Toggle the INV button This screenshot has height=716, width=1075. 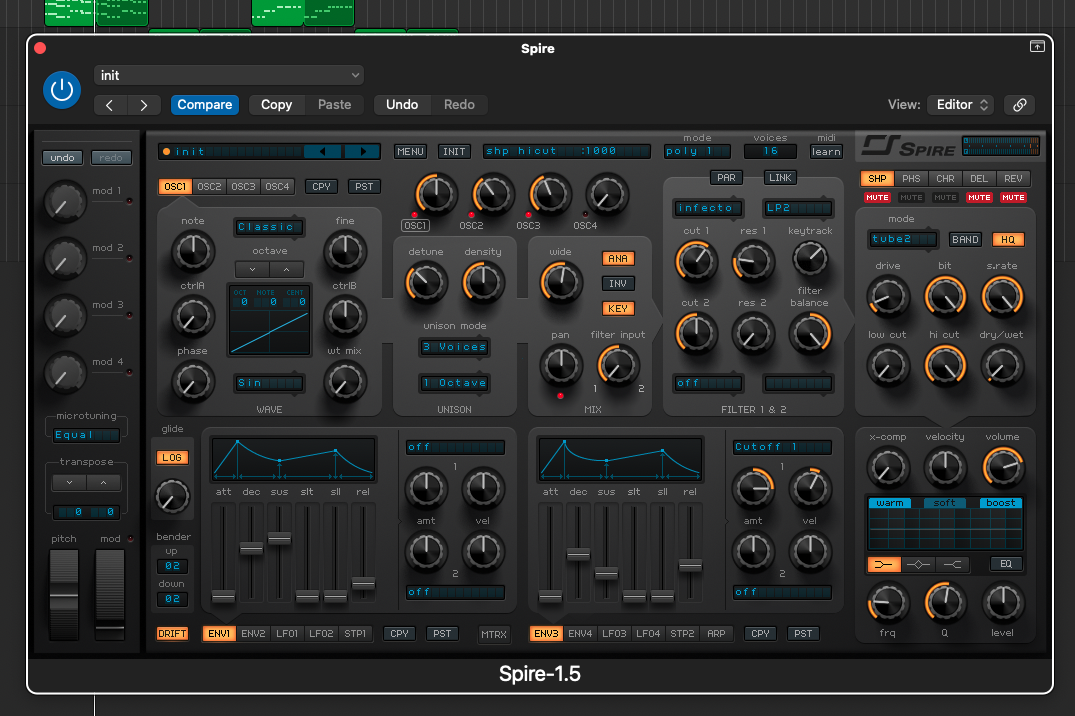pyautogui.click(x=618, y=283)
